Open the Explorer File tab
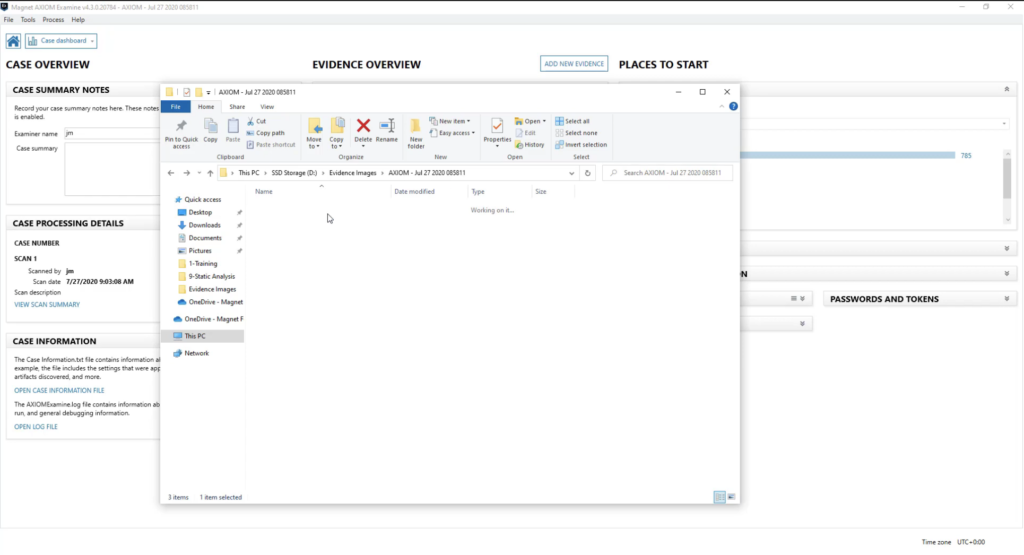This screenshot has height=555, width=1024. tap(176, 107)
